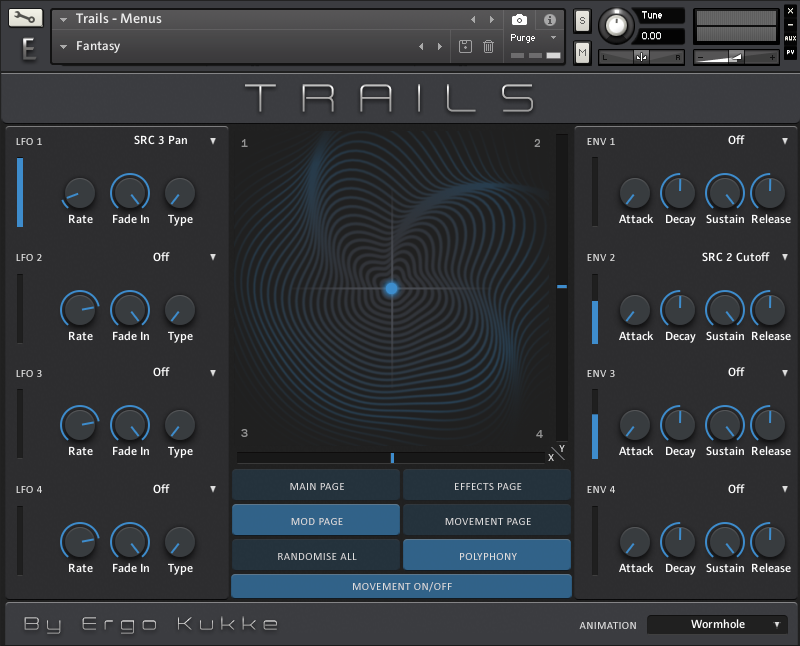Click the blue center dot on XY pad
Viewport: 800px width, 646px height.
pos(392,288)
